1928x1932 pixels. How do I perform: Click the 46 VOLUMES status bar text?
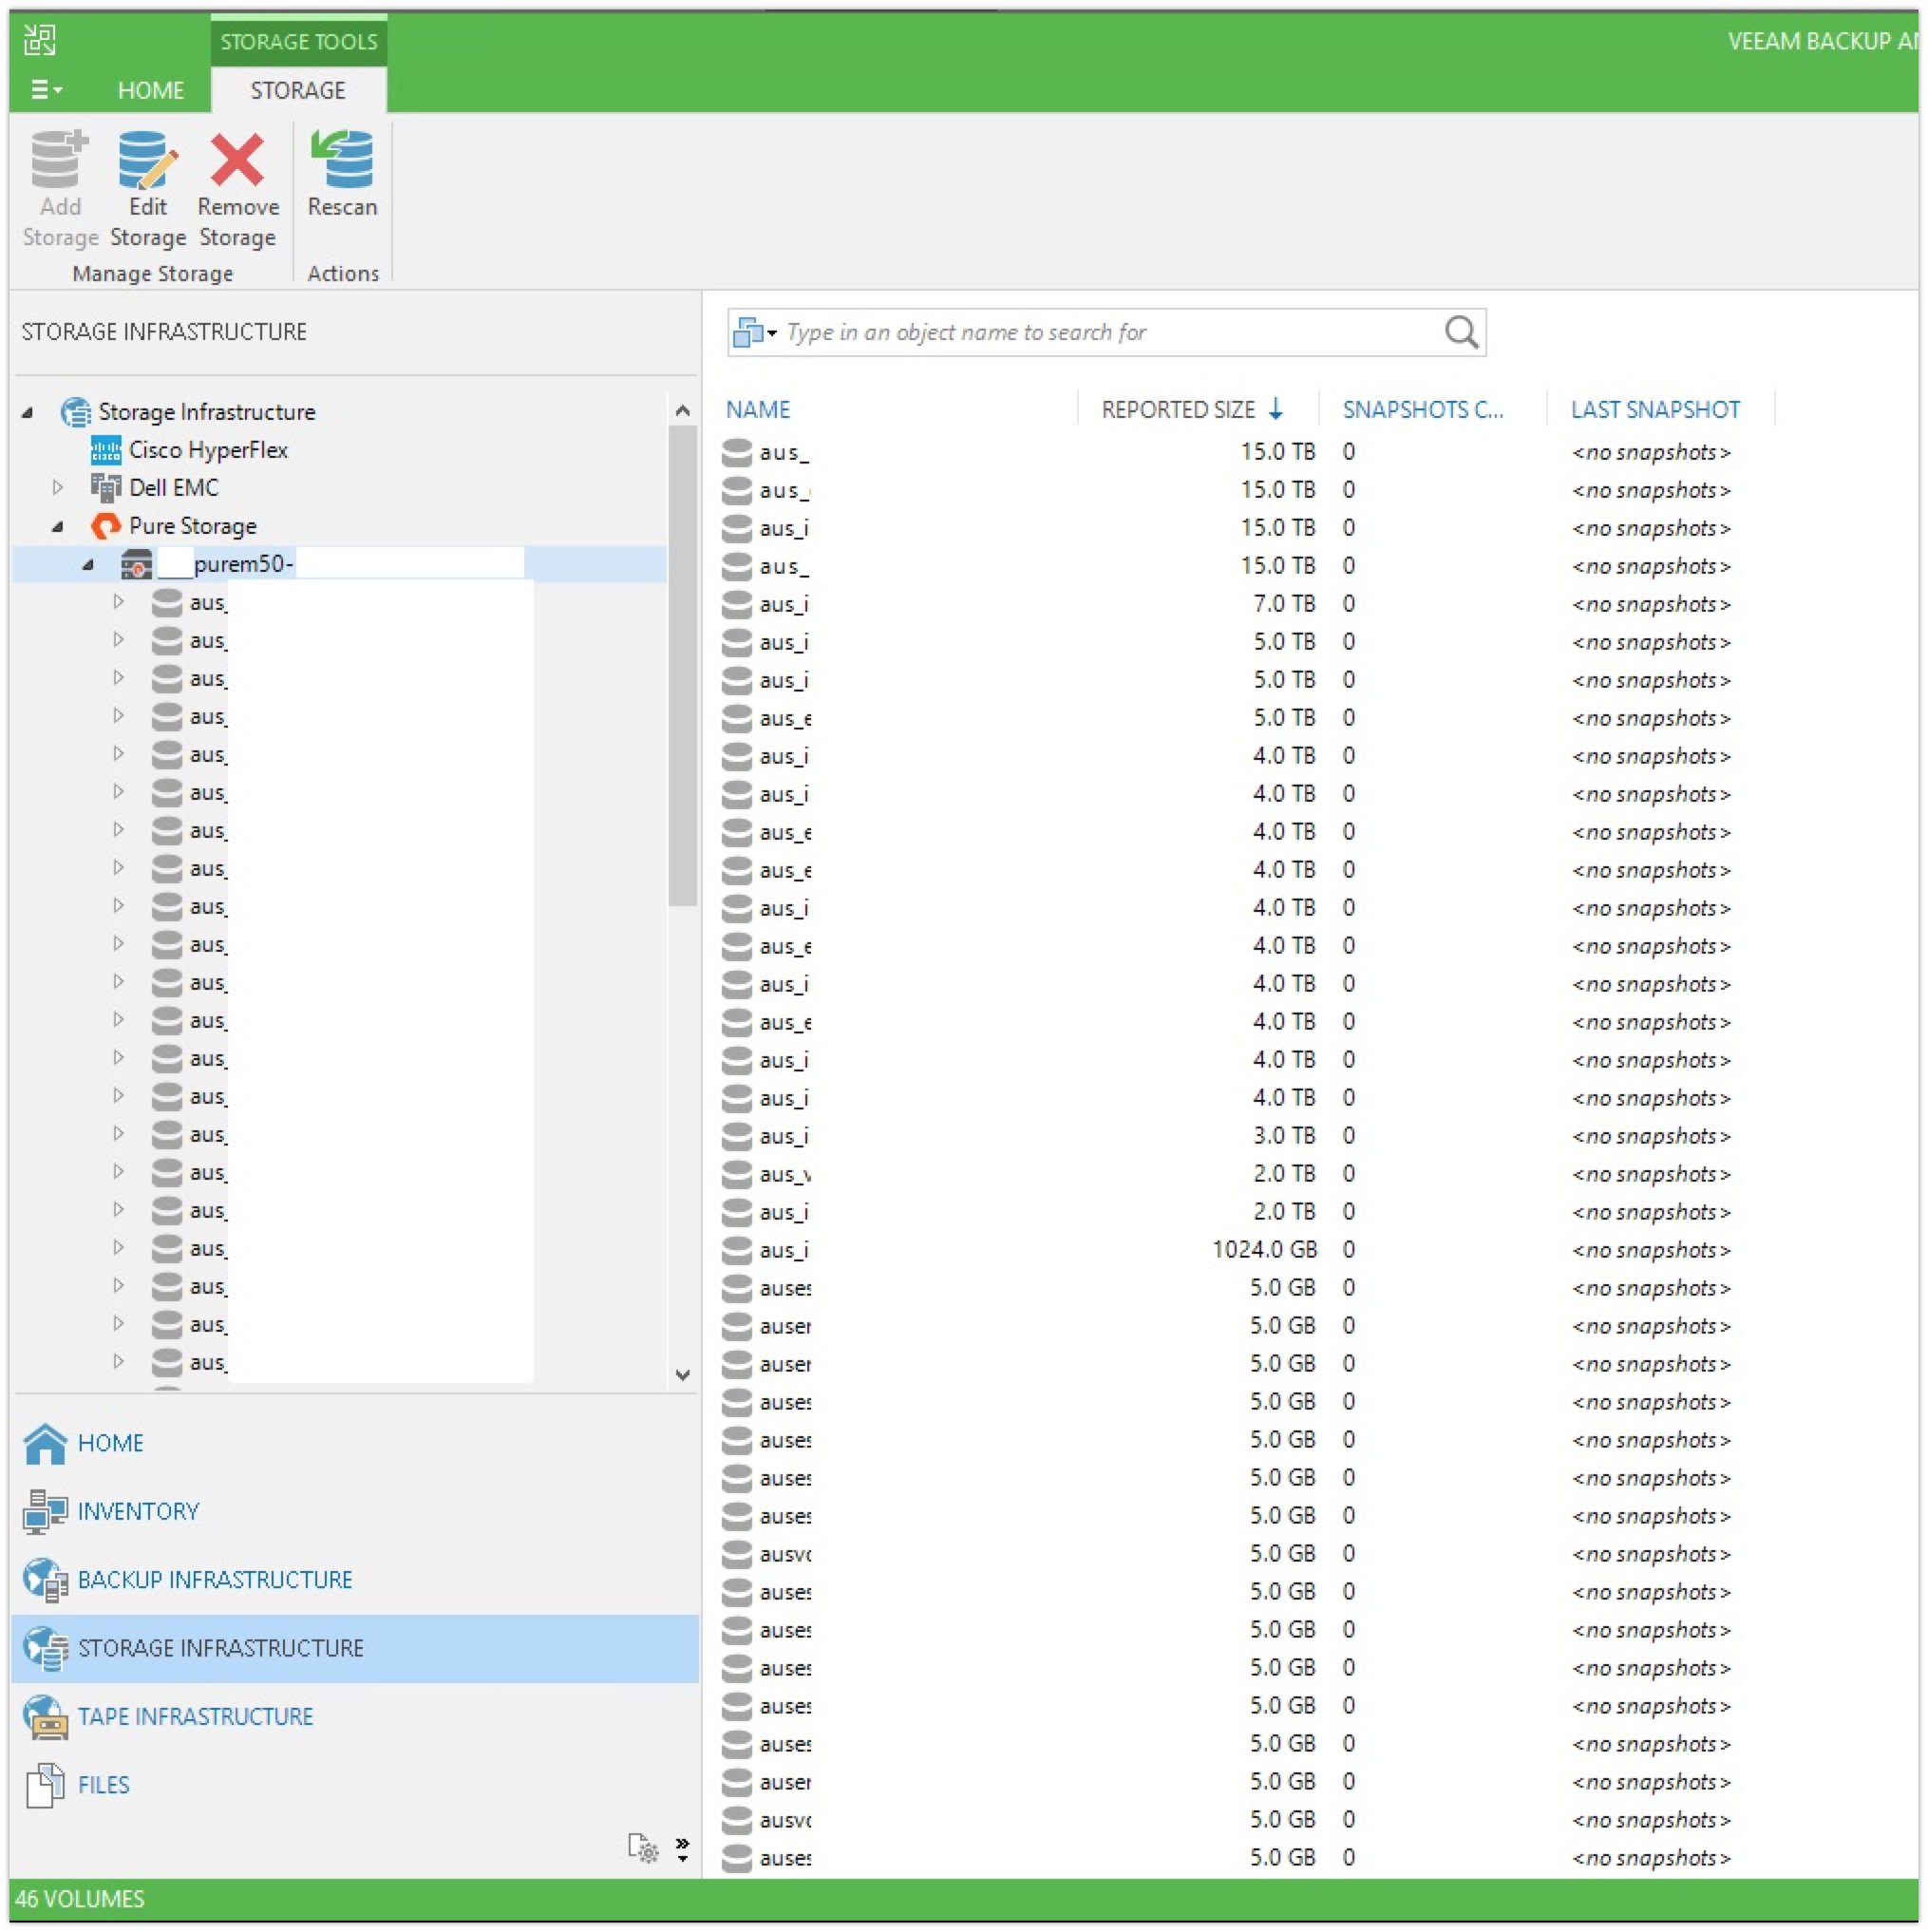[x=80, y=1898]
